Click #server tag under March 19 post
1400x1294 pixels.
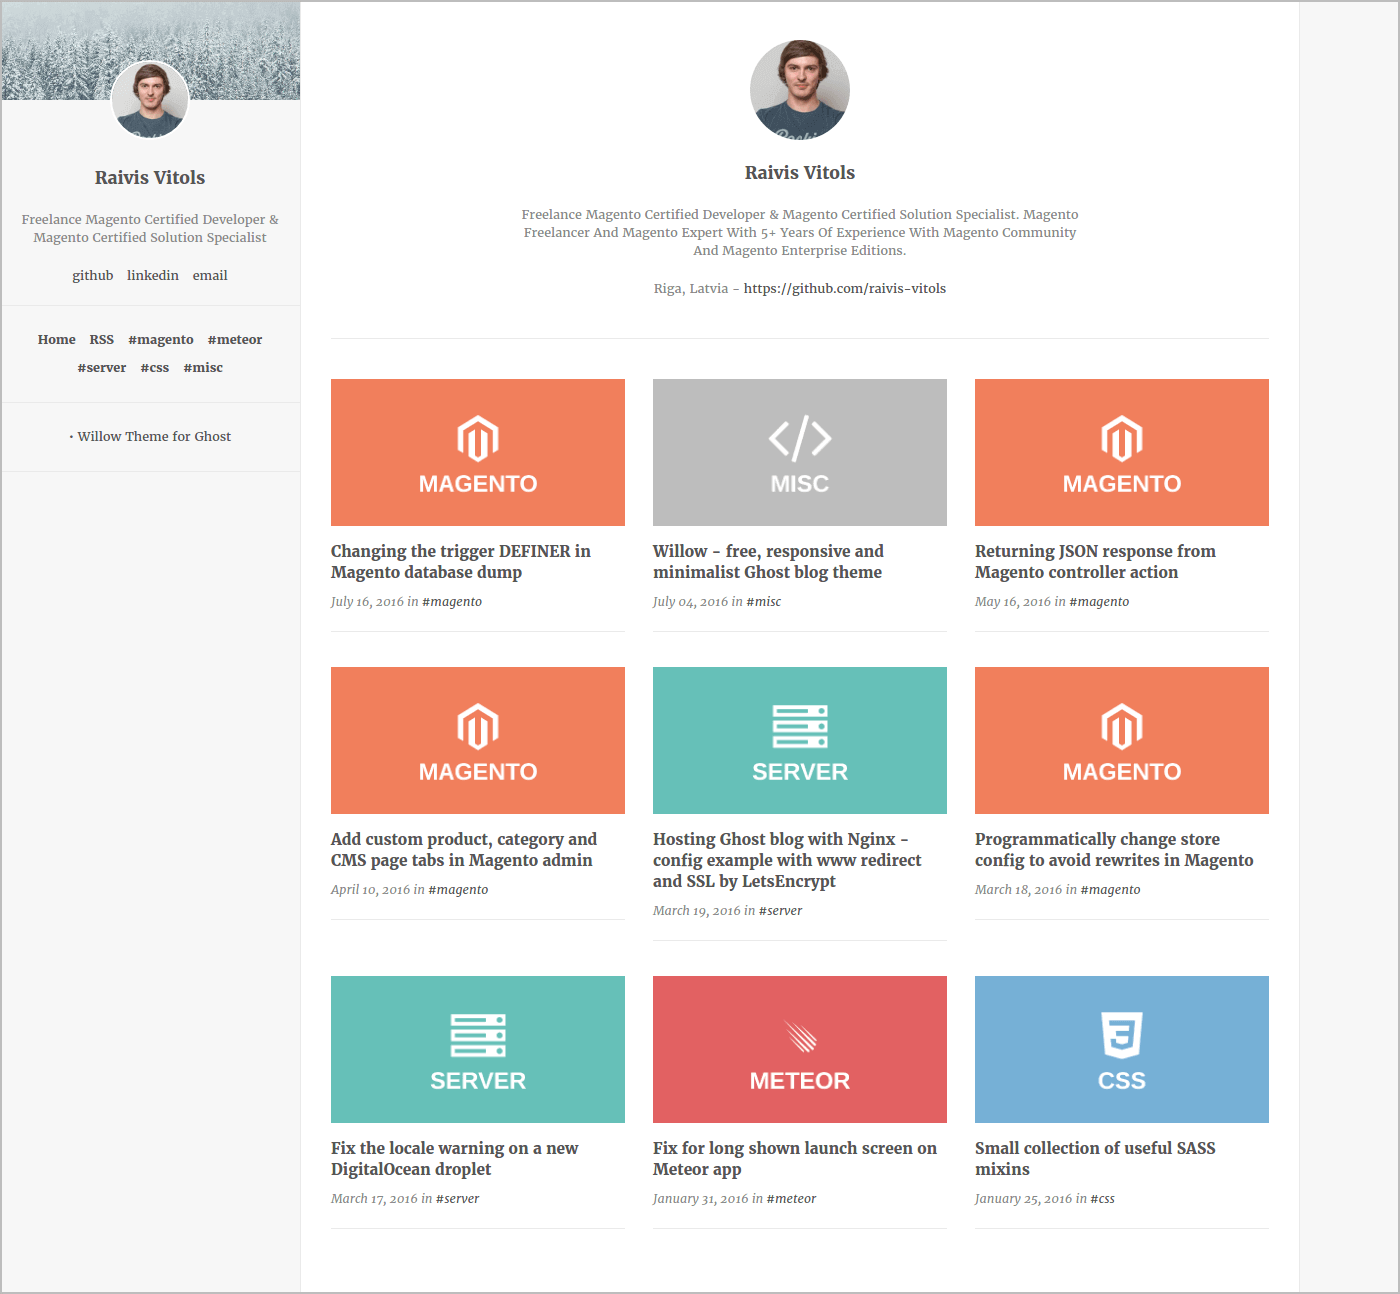(x=781, y=910)
